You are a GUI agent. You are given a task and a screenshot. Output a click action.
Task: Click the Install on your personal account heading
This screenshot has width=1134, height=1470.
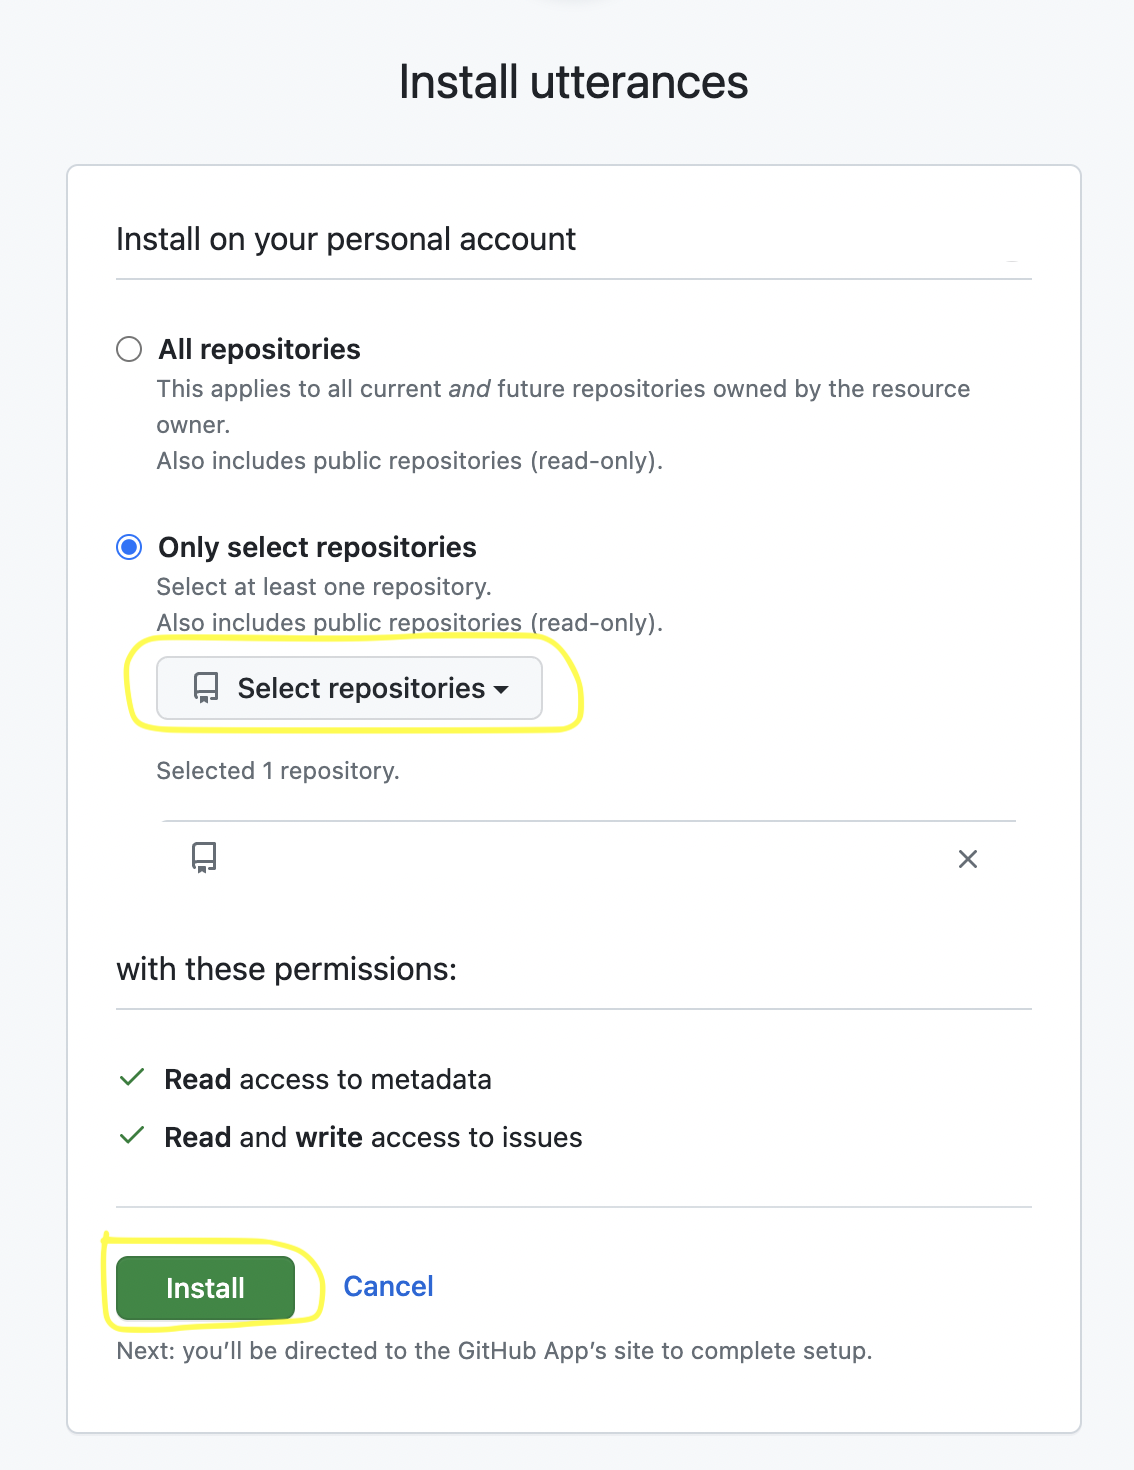(346, 239)
